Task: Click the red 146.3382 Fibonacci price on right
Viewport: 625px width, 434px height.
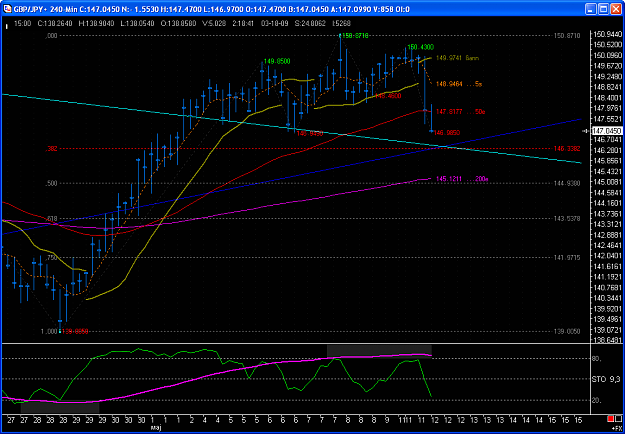Action: point(566,149)
